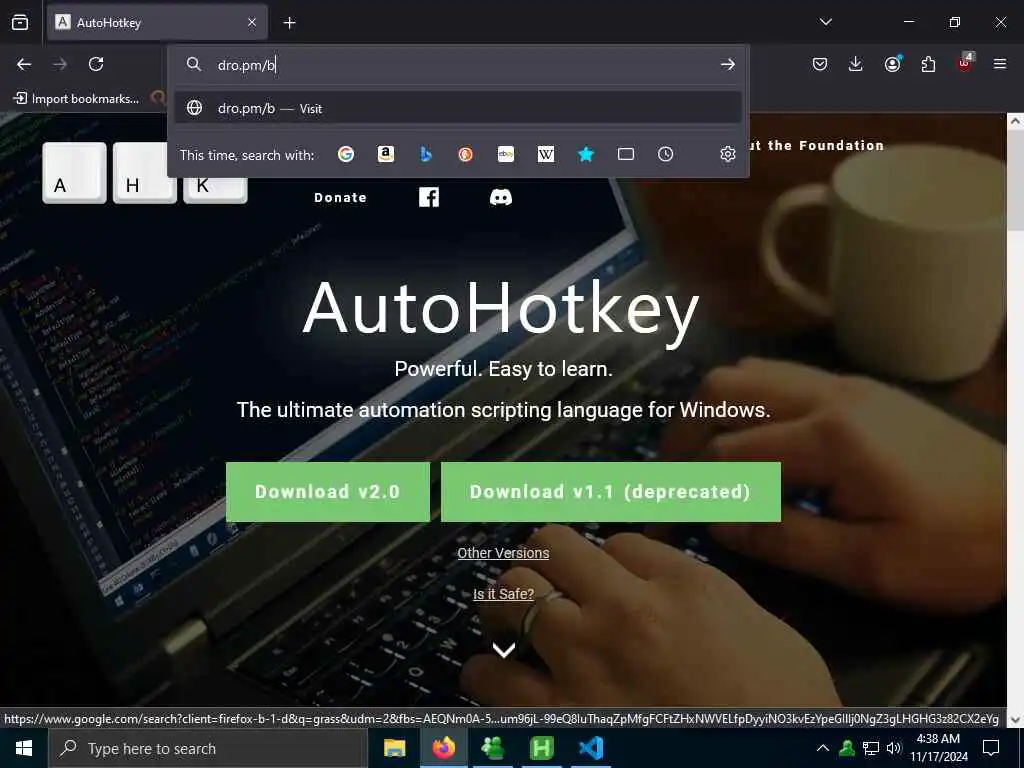1024x768 pixels.
Task: Go back one page
Action: click(24, 64)
